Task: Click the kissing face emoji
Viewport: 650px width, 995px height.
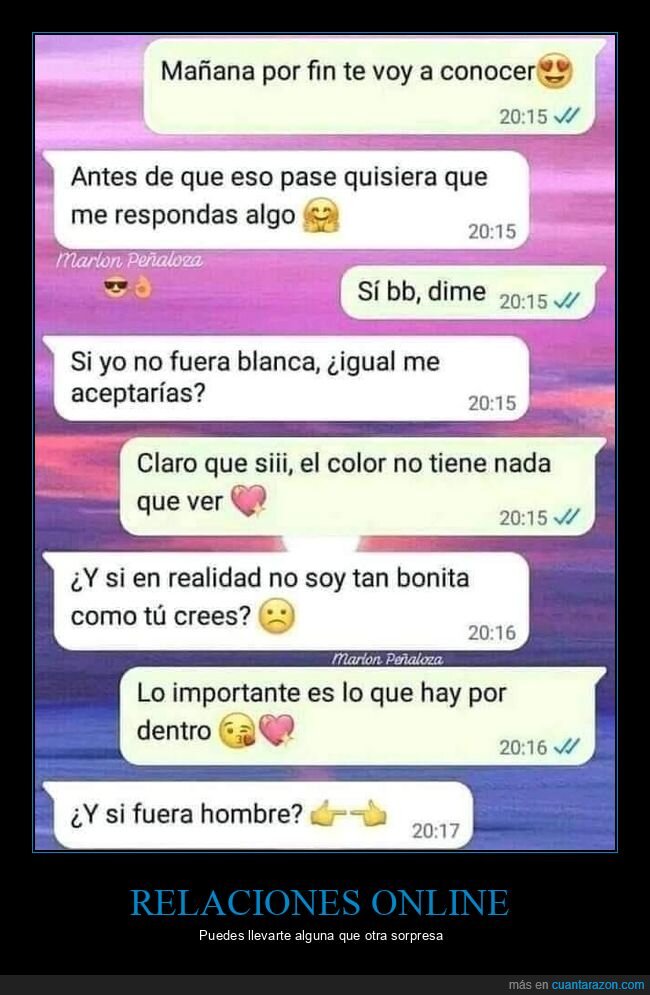Action: 237,731
